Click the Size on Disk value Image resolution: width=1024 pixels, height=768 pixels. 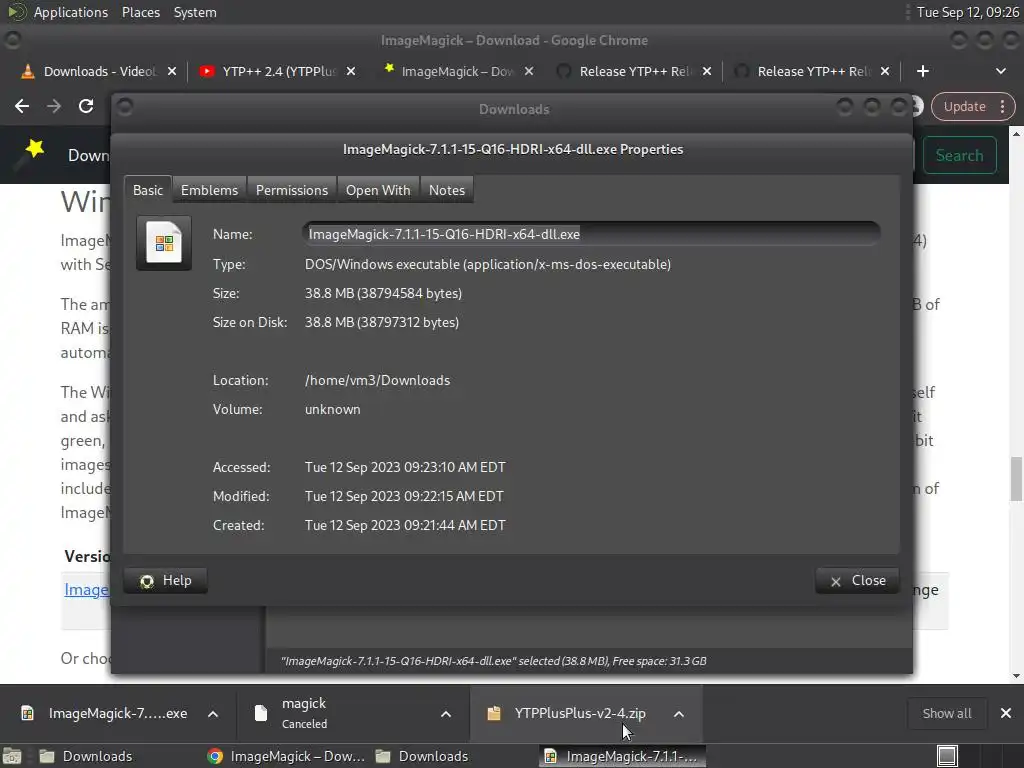tap(382, 322)
